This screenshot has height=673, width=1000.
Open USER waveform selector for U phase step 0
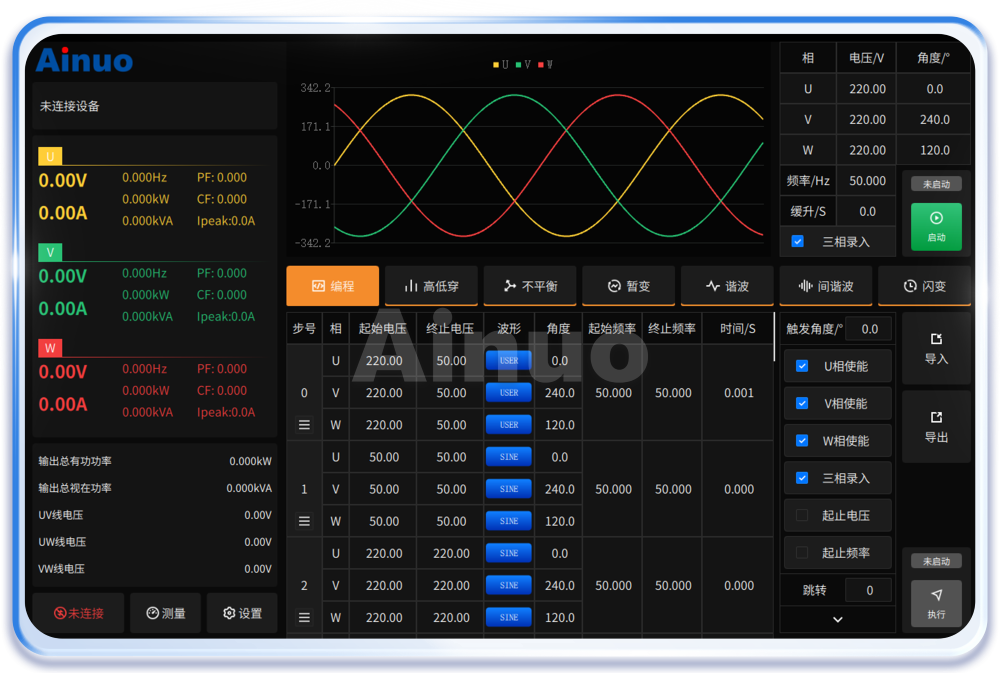pyautogui.click(x=509, y=361)
